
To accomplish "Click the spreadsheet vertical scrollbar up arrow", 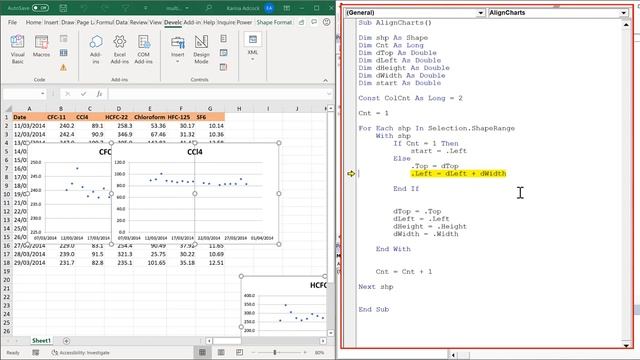I will click(x=331, y=108).
